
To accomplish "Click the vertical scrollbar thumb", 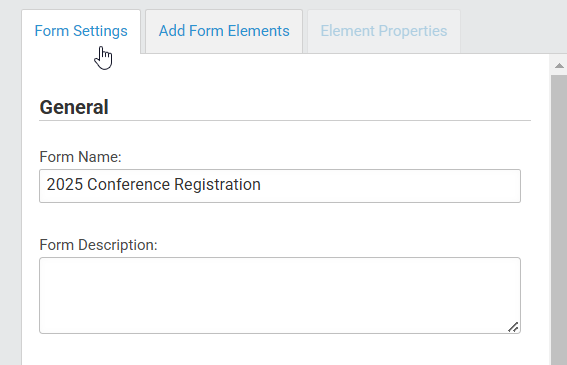I will pyautogui.click(x=559, y=220).
